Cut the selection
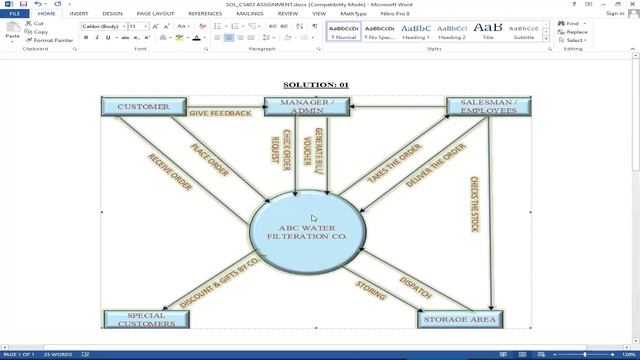This screenshot has height=360, width=640. coord(34,23)
